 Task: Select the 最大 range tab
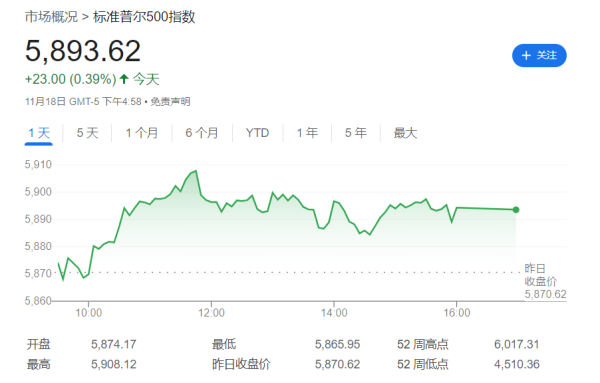[x=405, y=133]
